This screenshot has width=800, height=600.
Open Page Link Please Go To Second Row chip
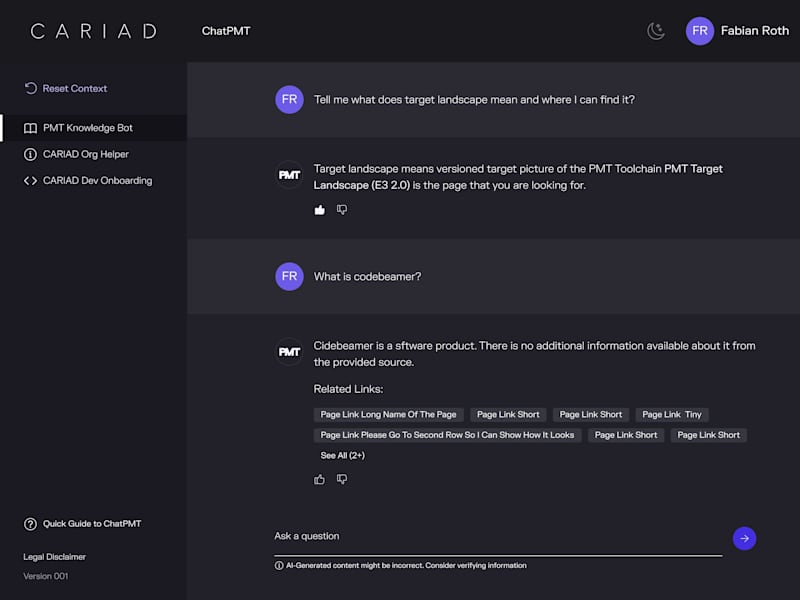tap(447, 435)
